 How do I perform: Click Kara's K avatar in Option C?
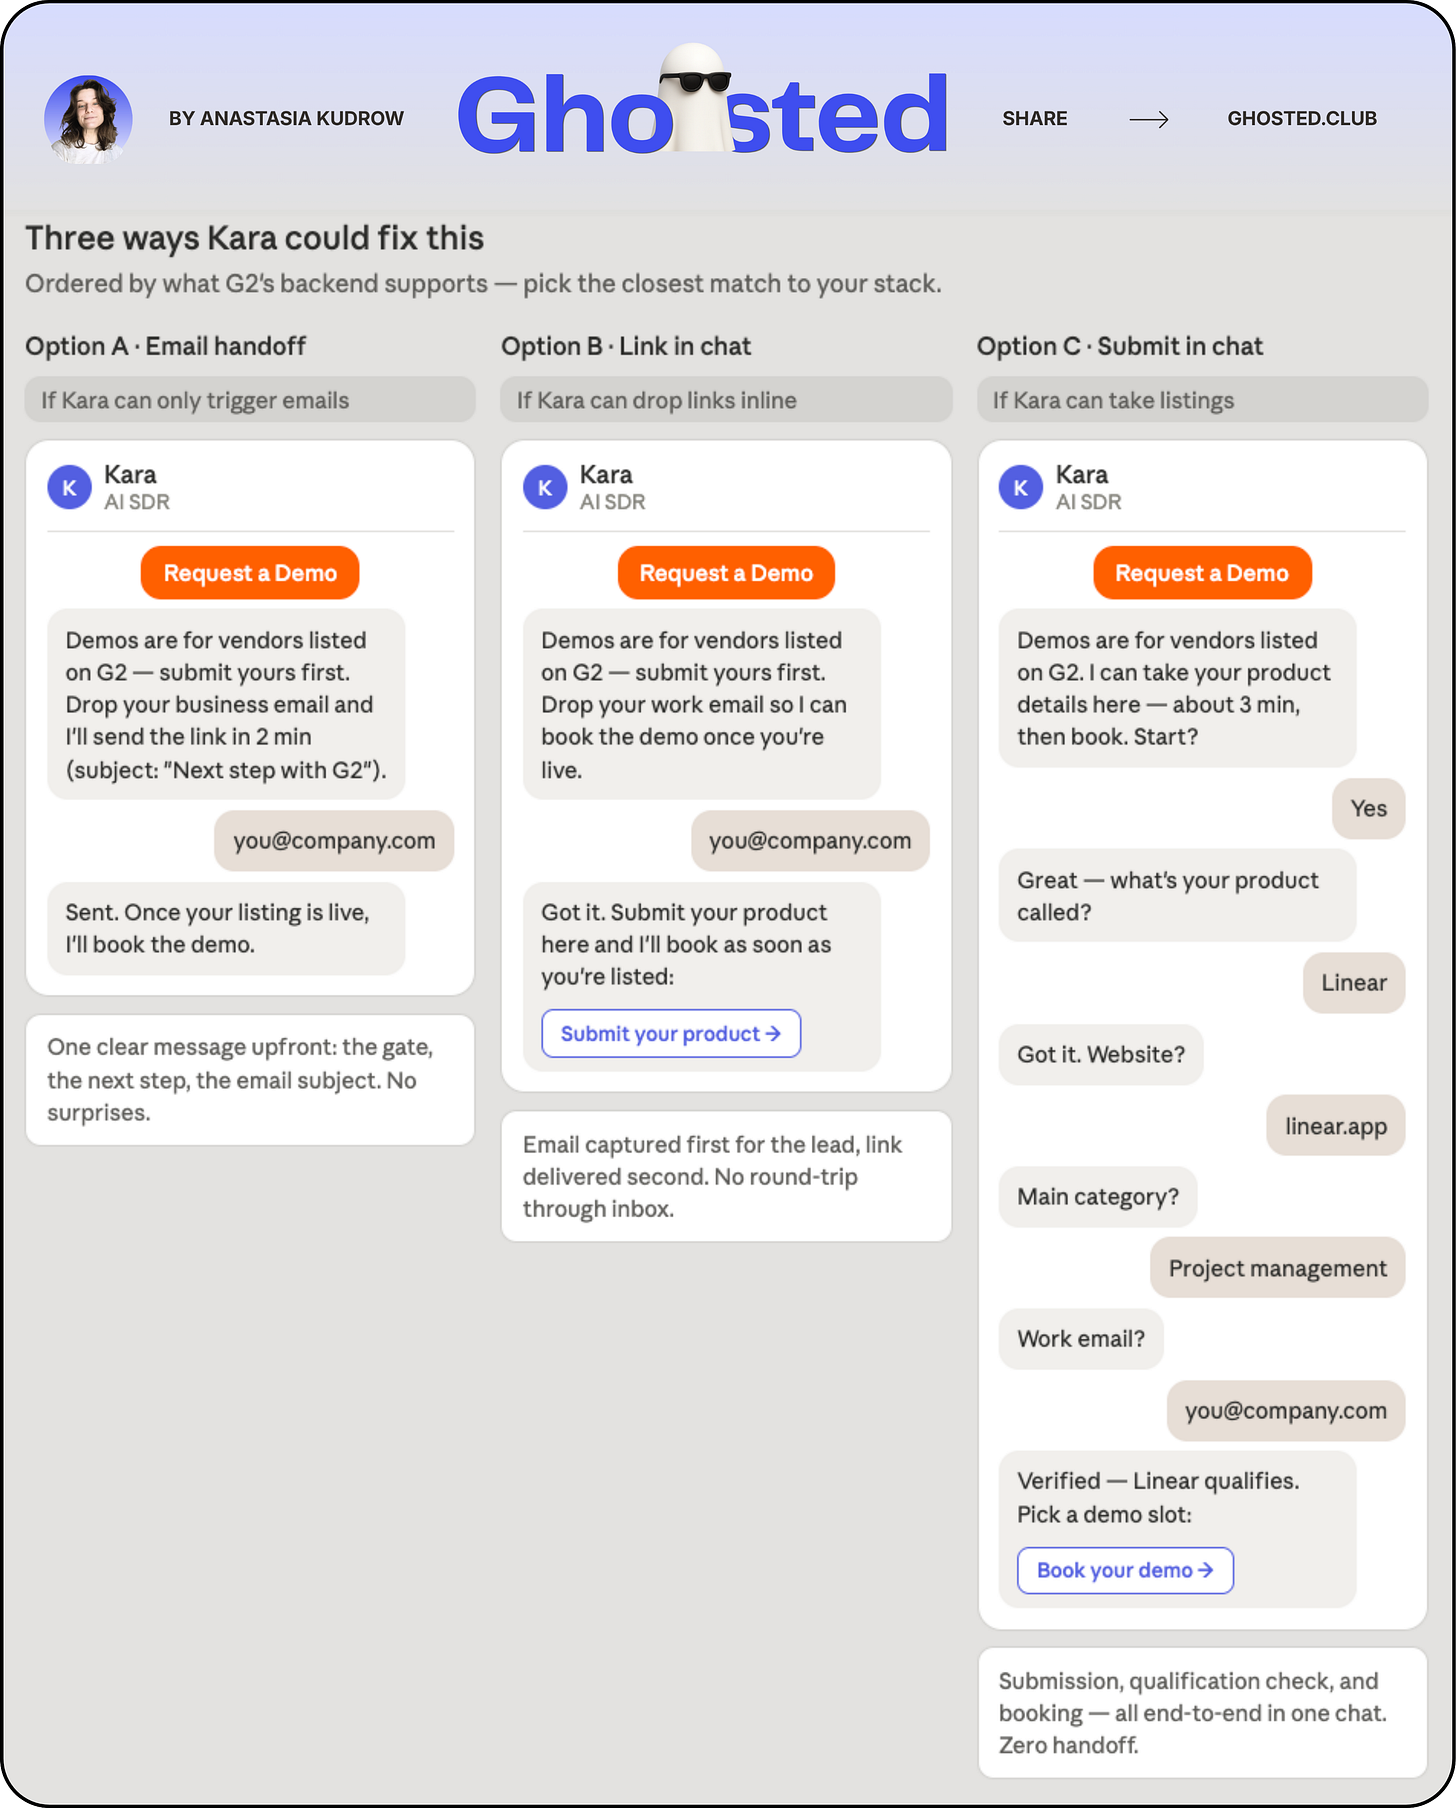pos(1021,488)
